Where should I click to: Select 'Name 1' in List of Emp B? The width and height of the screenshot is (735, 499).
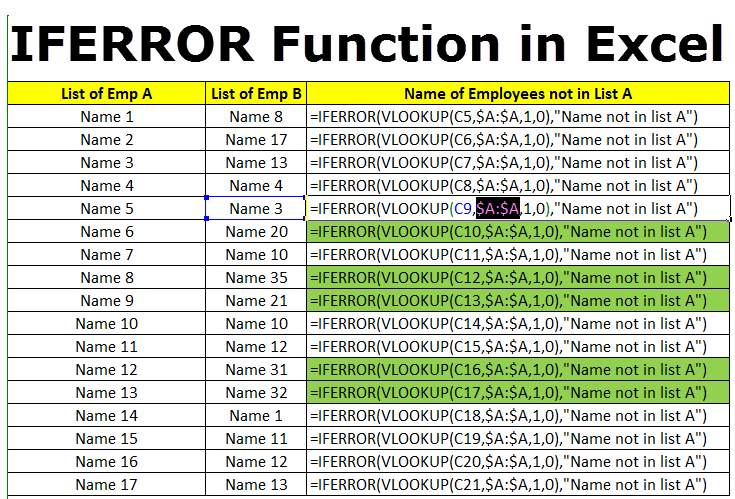click(x=256, y=415)
